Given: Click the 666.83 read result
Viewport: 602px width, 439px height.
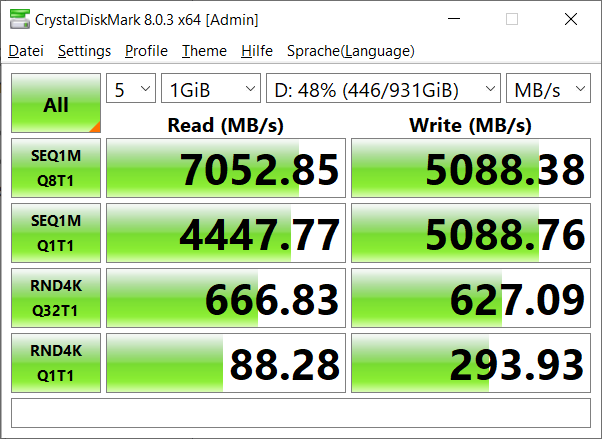Looking at the screenshot, I should (x=226, y=298).
